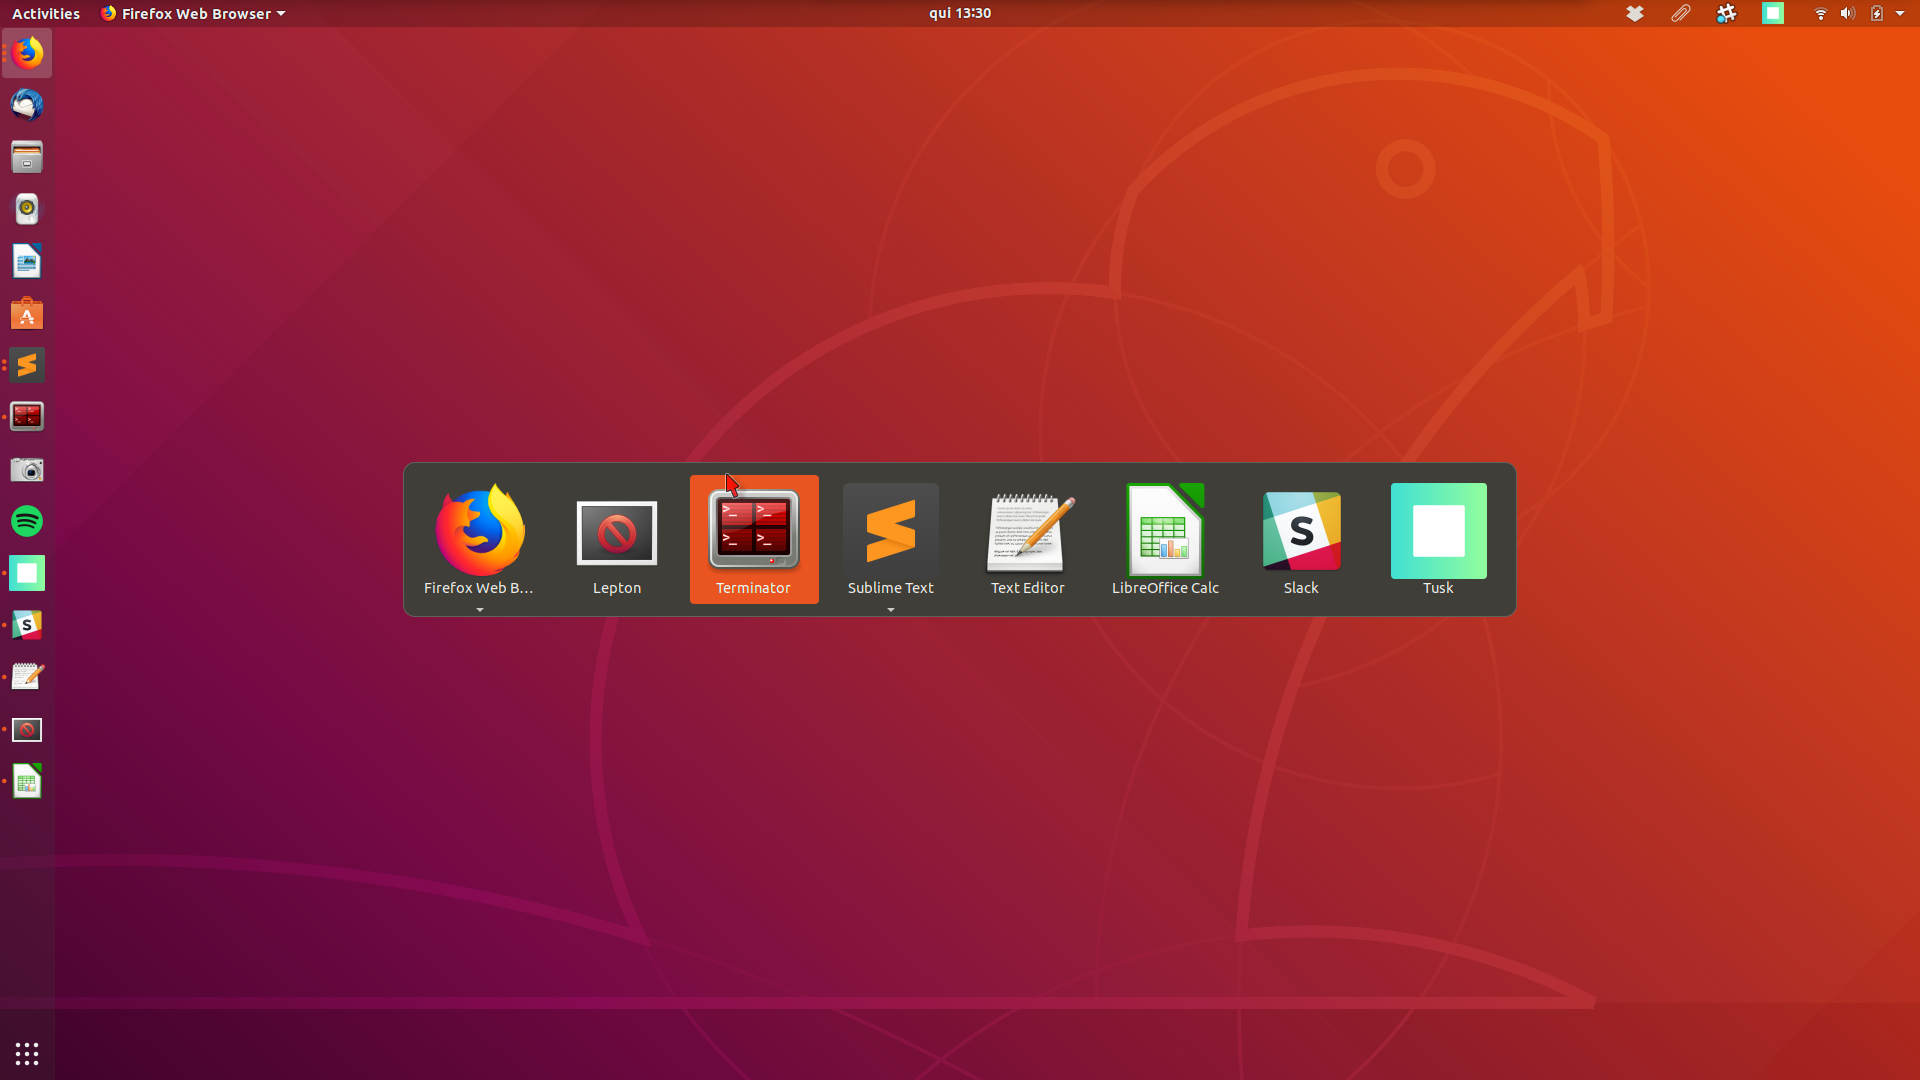Expand Firefox windows arrow below switcher icon
This screenshot has width=1920, height=1080.
[480, 610]
